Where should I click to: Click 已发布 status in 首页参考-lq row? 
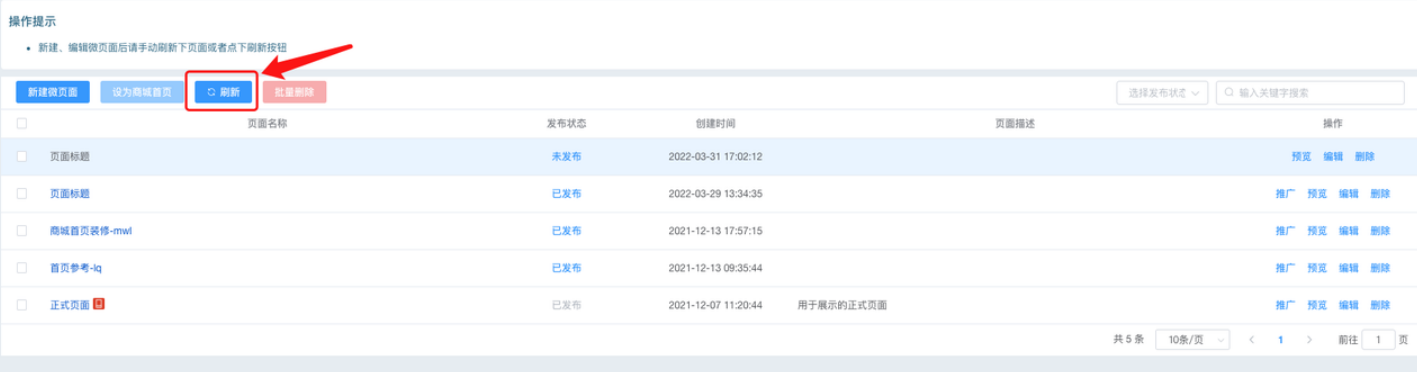click(566, 268)
